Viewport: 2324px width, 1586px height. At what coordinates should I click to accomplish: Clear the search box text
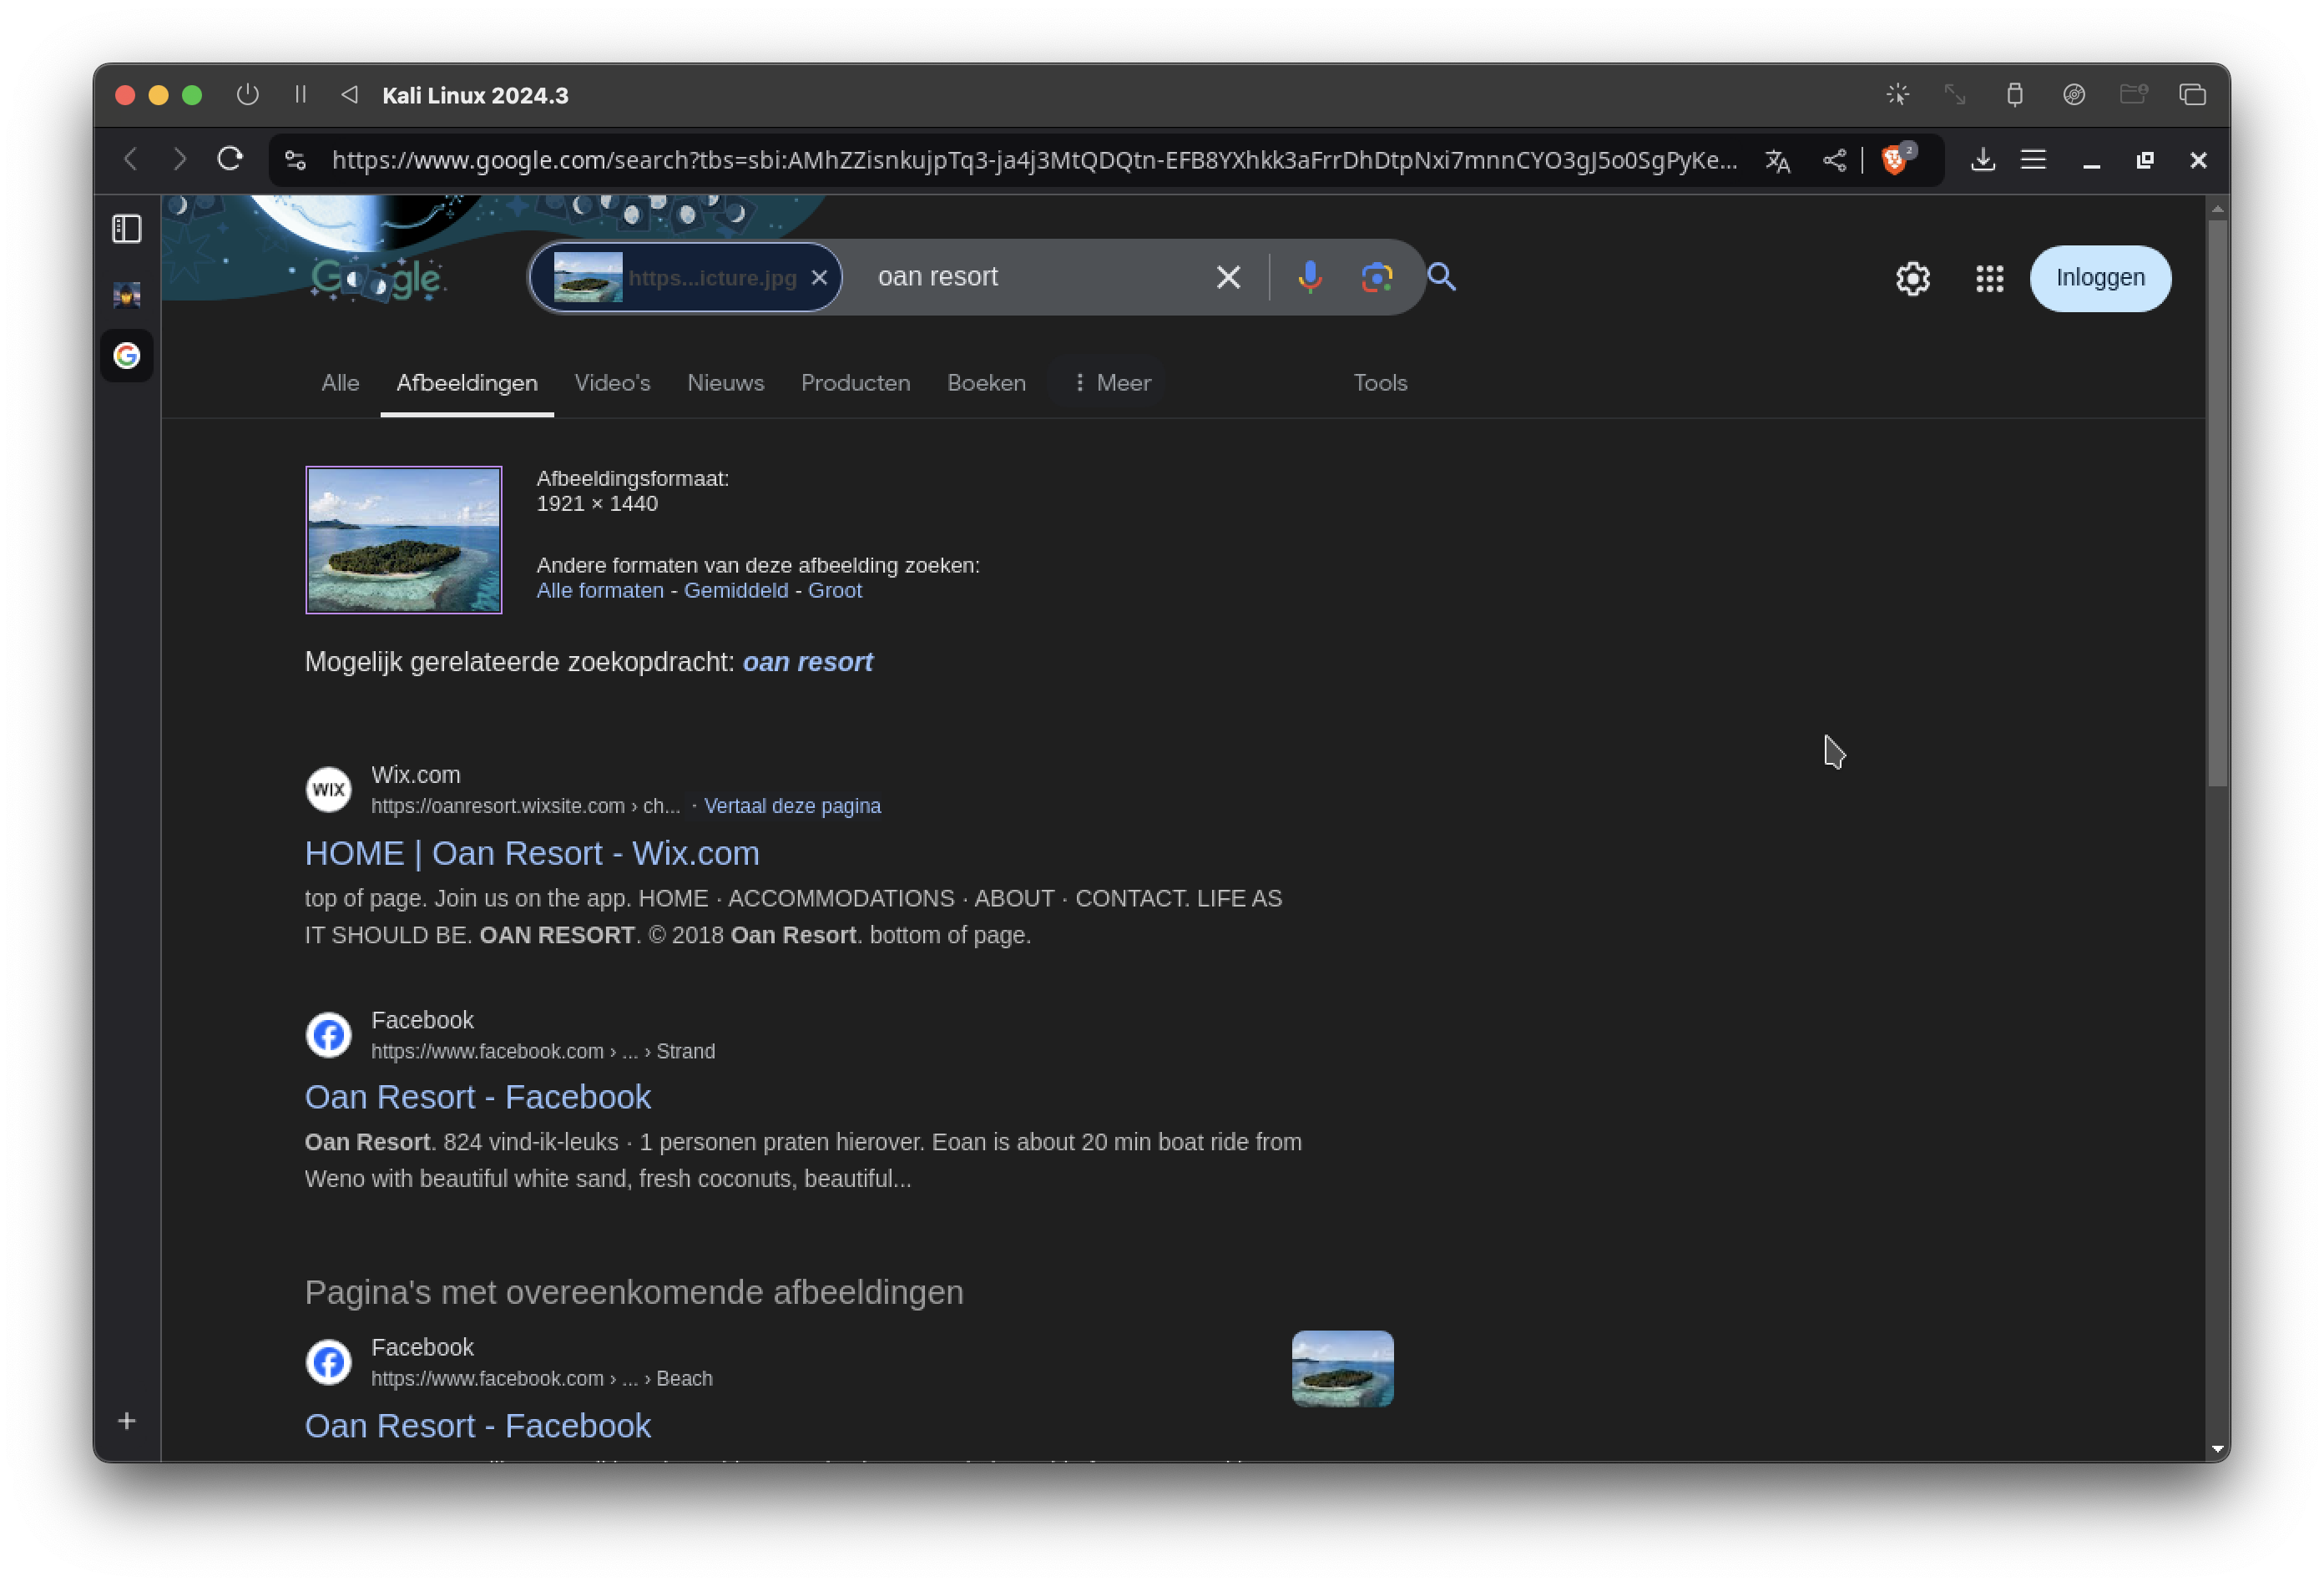point(1228,277)
